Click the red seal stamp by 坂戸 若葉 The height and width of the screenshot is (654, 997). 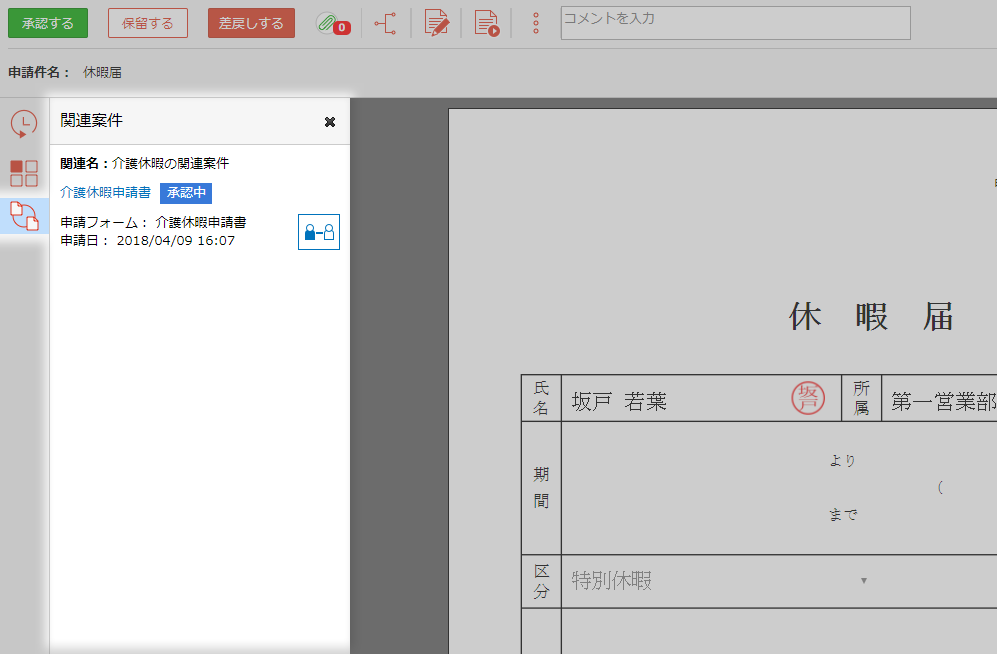point(808,399)
